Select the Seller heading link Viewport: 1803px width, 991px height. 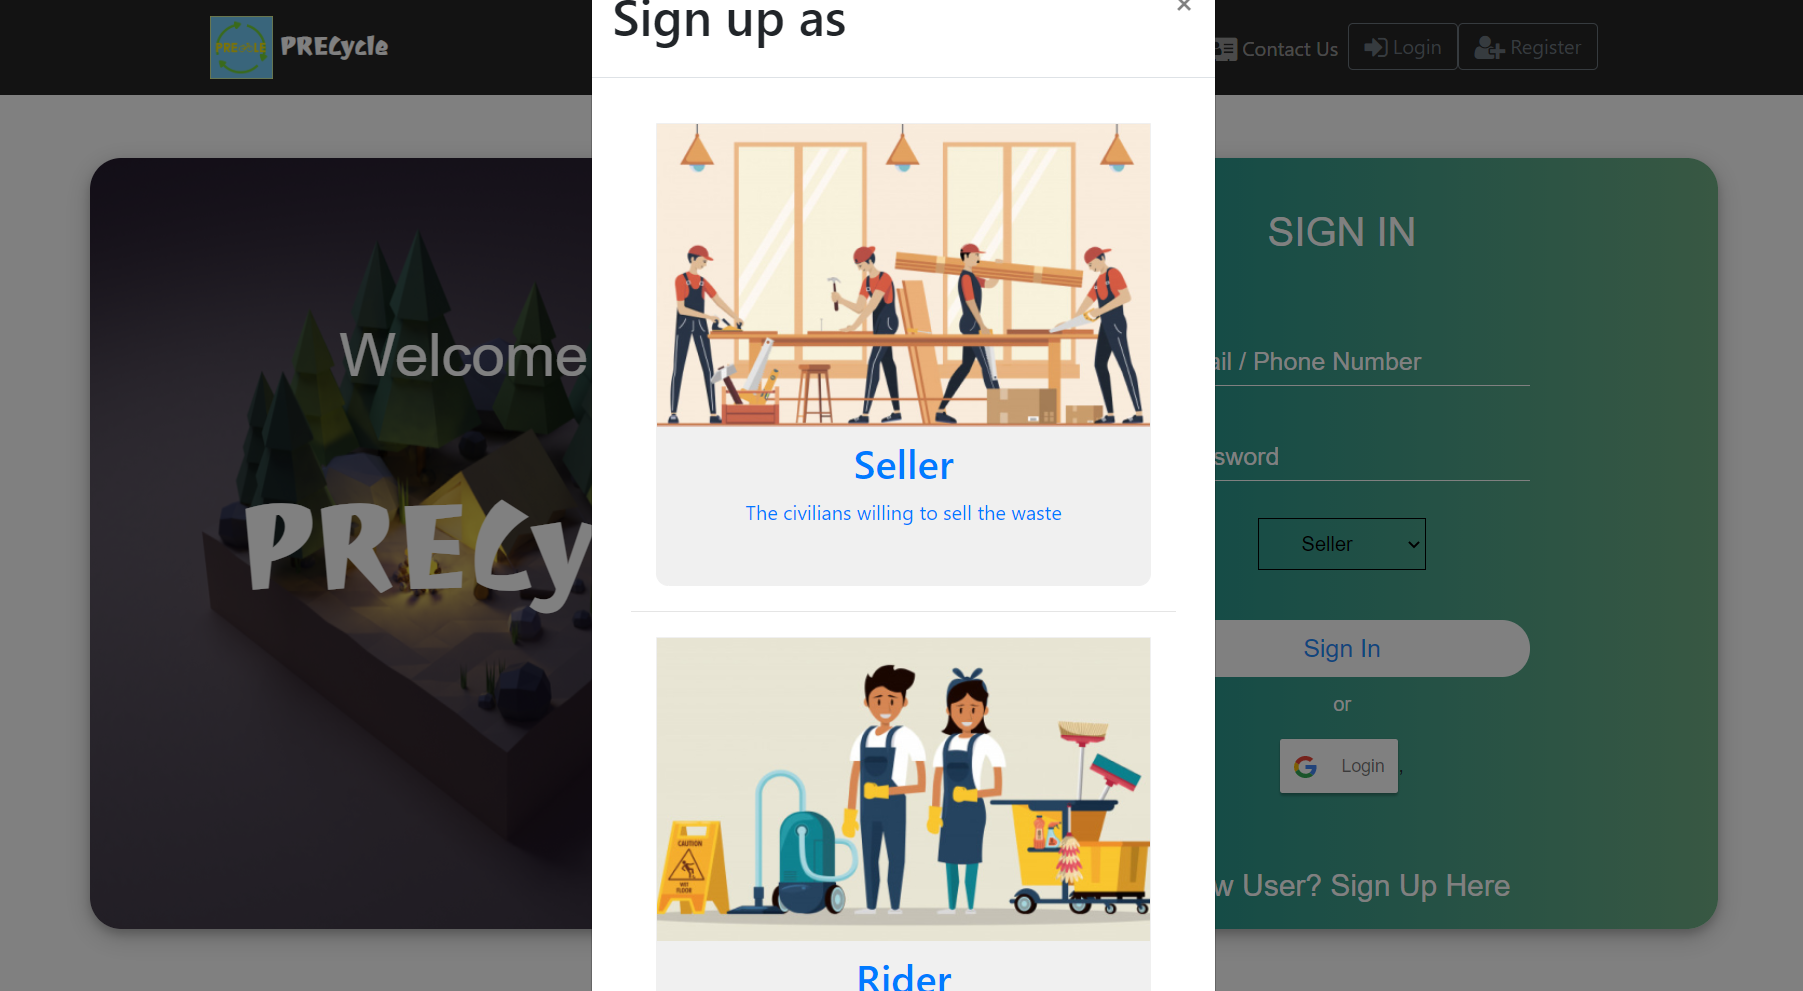click(903, 465)
